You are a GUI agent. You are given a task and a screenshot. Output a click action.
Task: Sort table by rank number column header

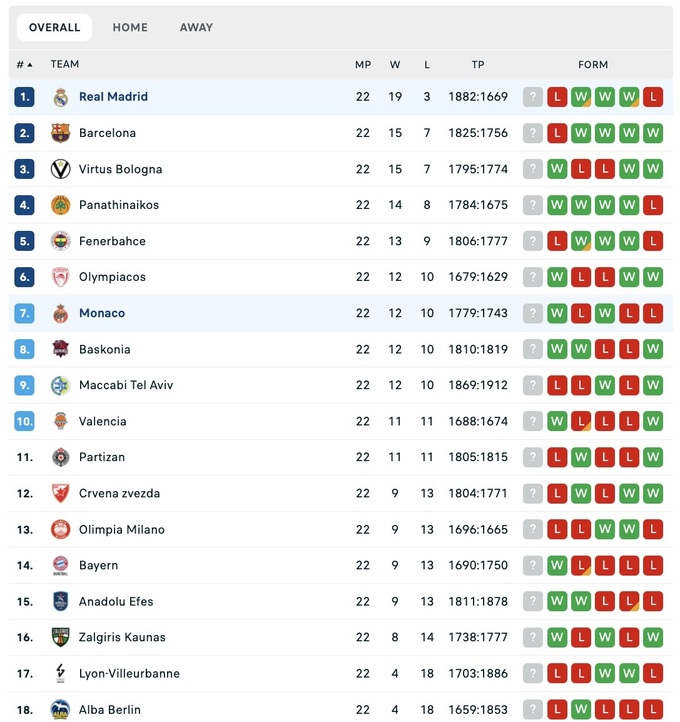coord(24,65)
